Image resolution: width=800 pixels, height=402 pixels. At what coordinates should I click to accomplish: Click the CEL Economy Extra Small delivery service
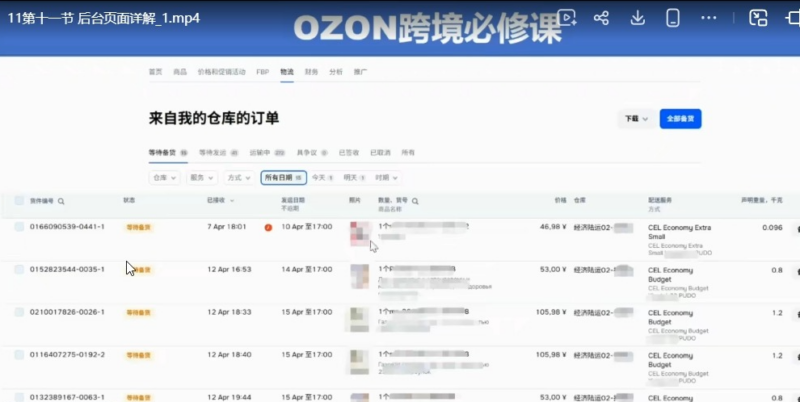coord(679,232)
